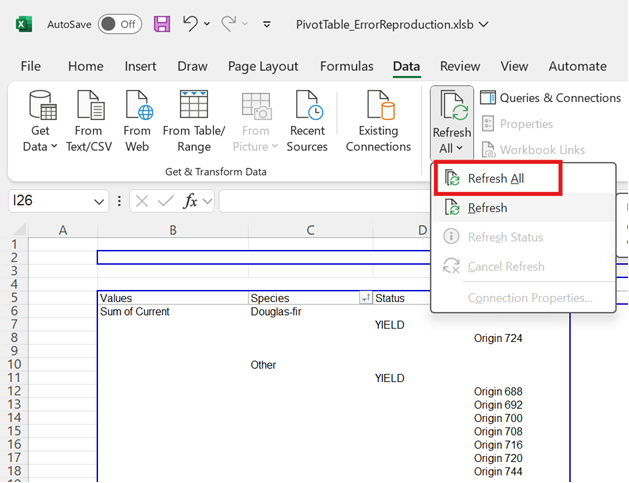The width and height of the screenshot is (629, 483).
Task: Switch to the Draw ribbon tab
Action: coord(192,66)
